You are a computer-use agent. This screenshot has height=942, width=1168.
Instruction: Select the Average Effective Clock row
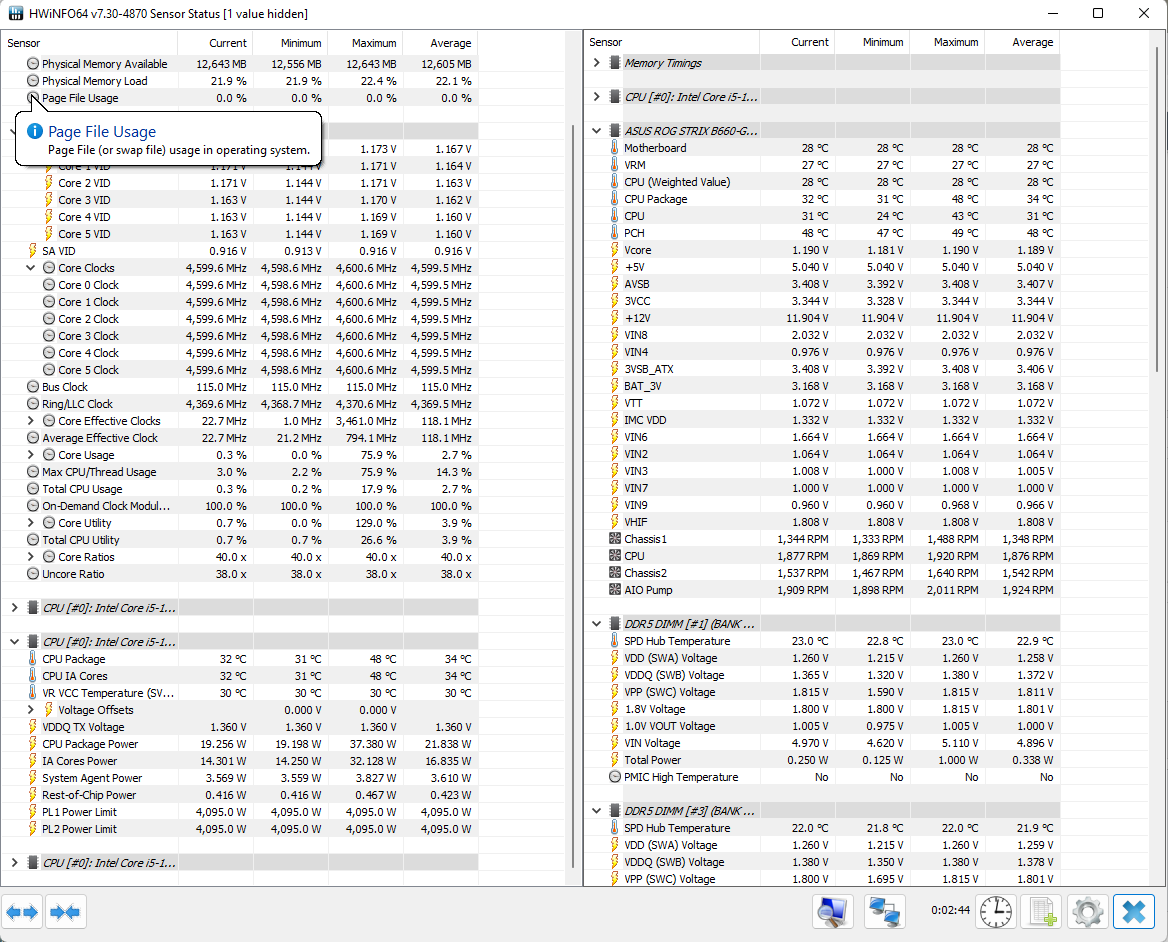pyautogui.click(x=239, y=438)
